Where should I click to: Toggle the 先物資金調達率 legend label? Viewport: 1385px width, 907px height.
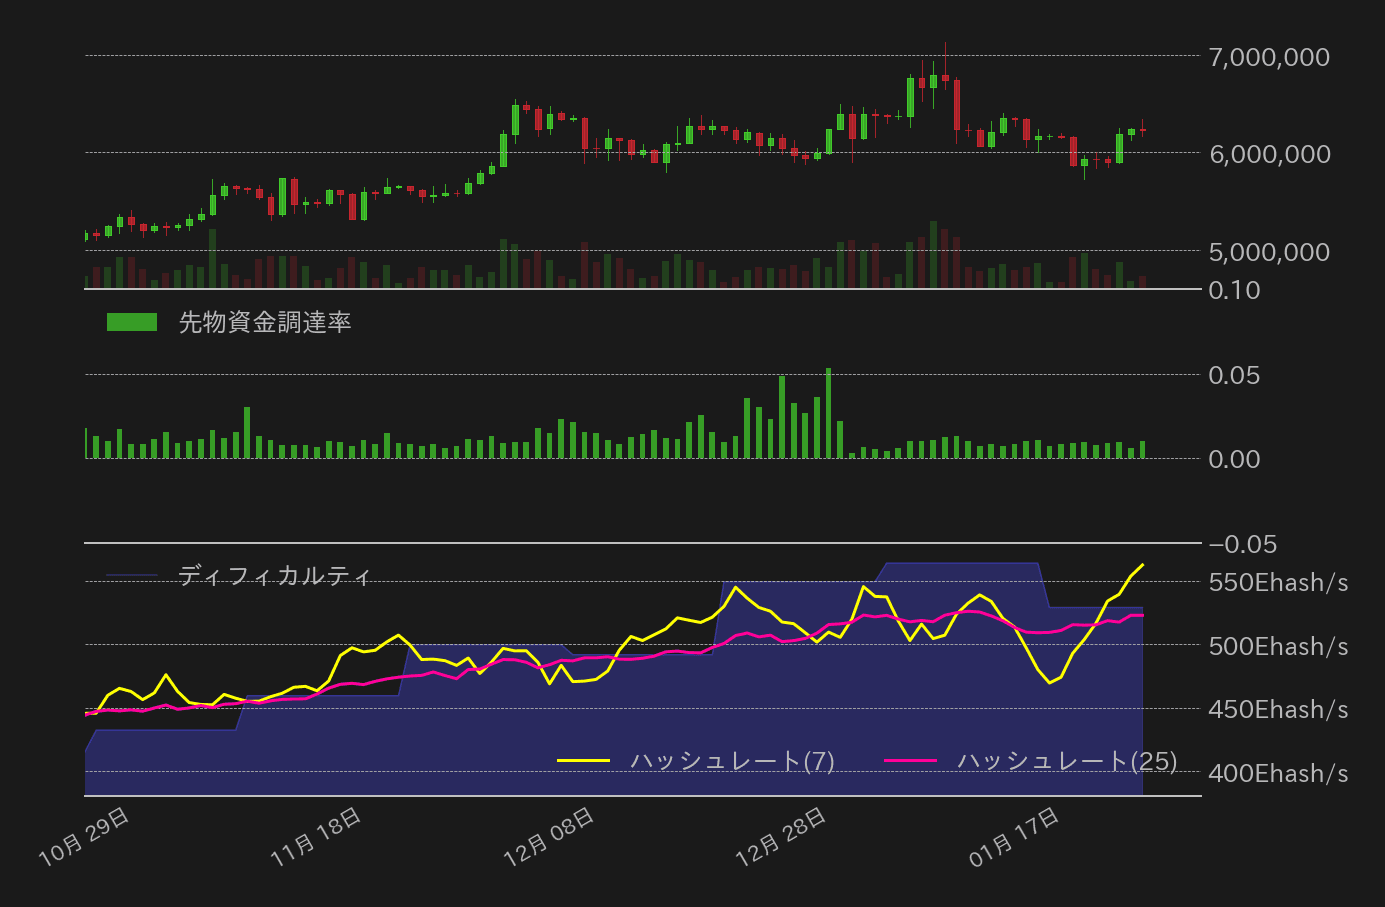265,322
